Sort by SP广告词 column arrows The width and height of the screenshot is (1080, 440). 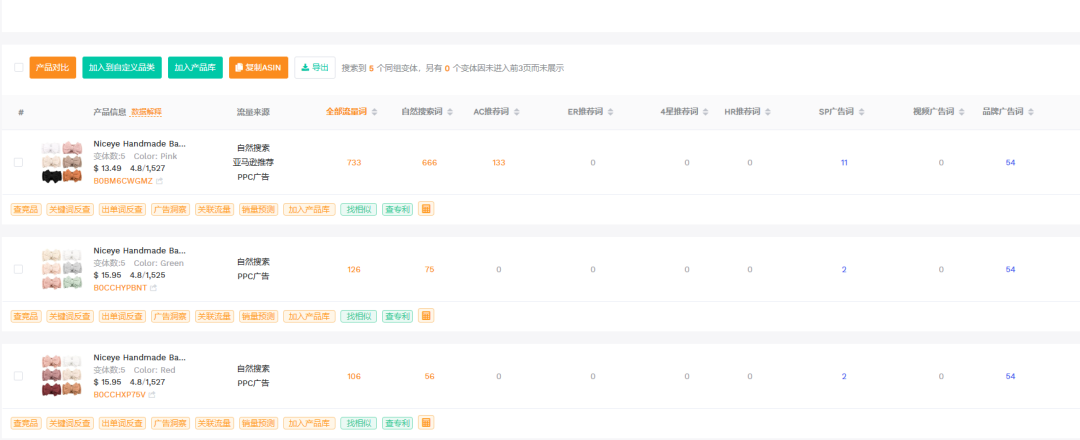pos(861,112)
